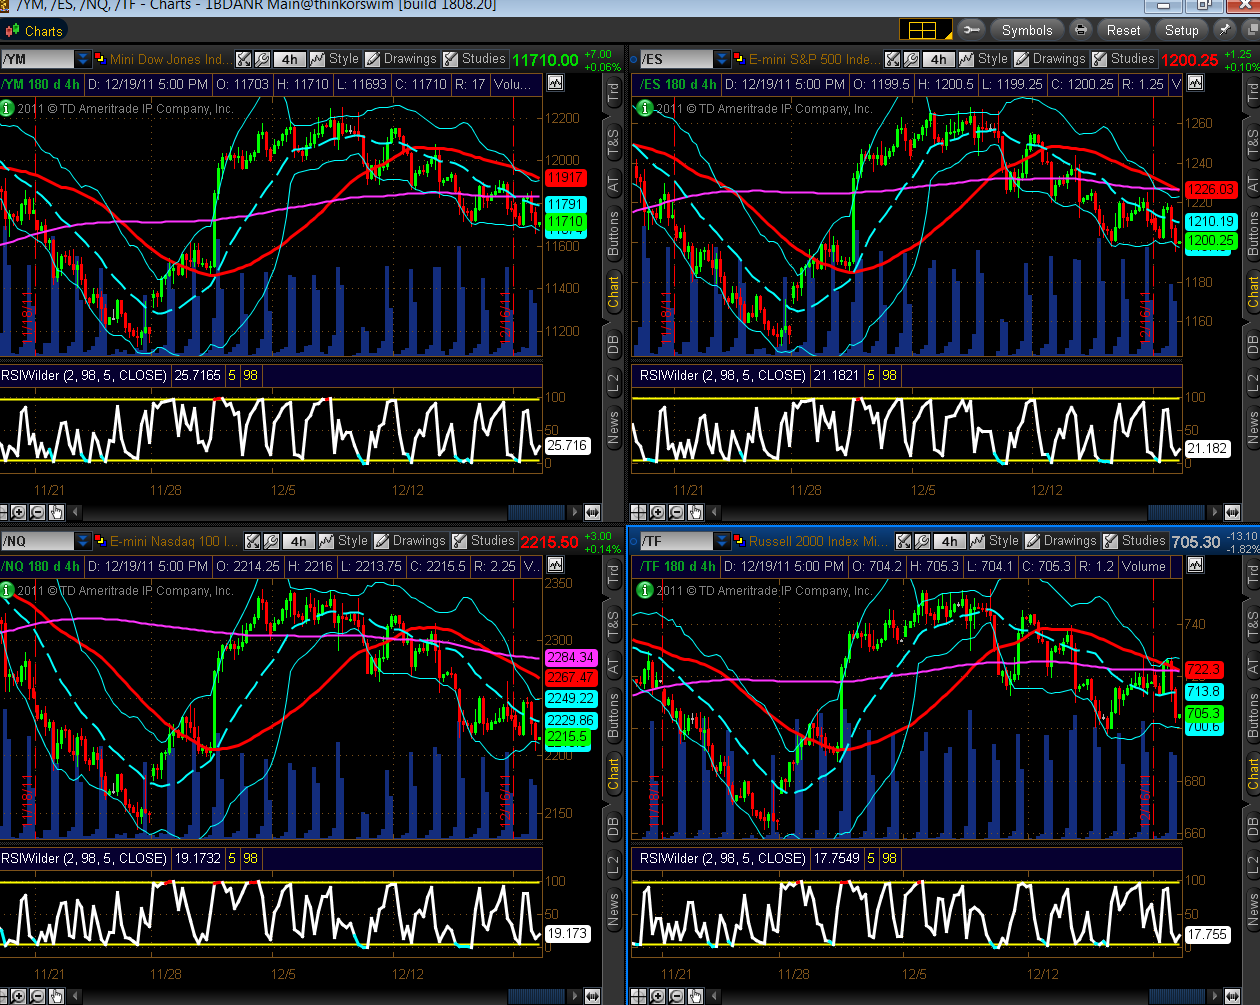Image resolution: width=1260 pixels, height=1005 pixels.
Task: Open the /ES symbol dropdown arrow
Action: coord(722,60)
